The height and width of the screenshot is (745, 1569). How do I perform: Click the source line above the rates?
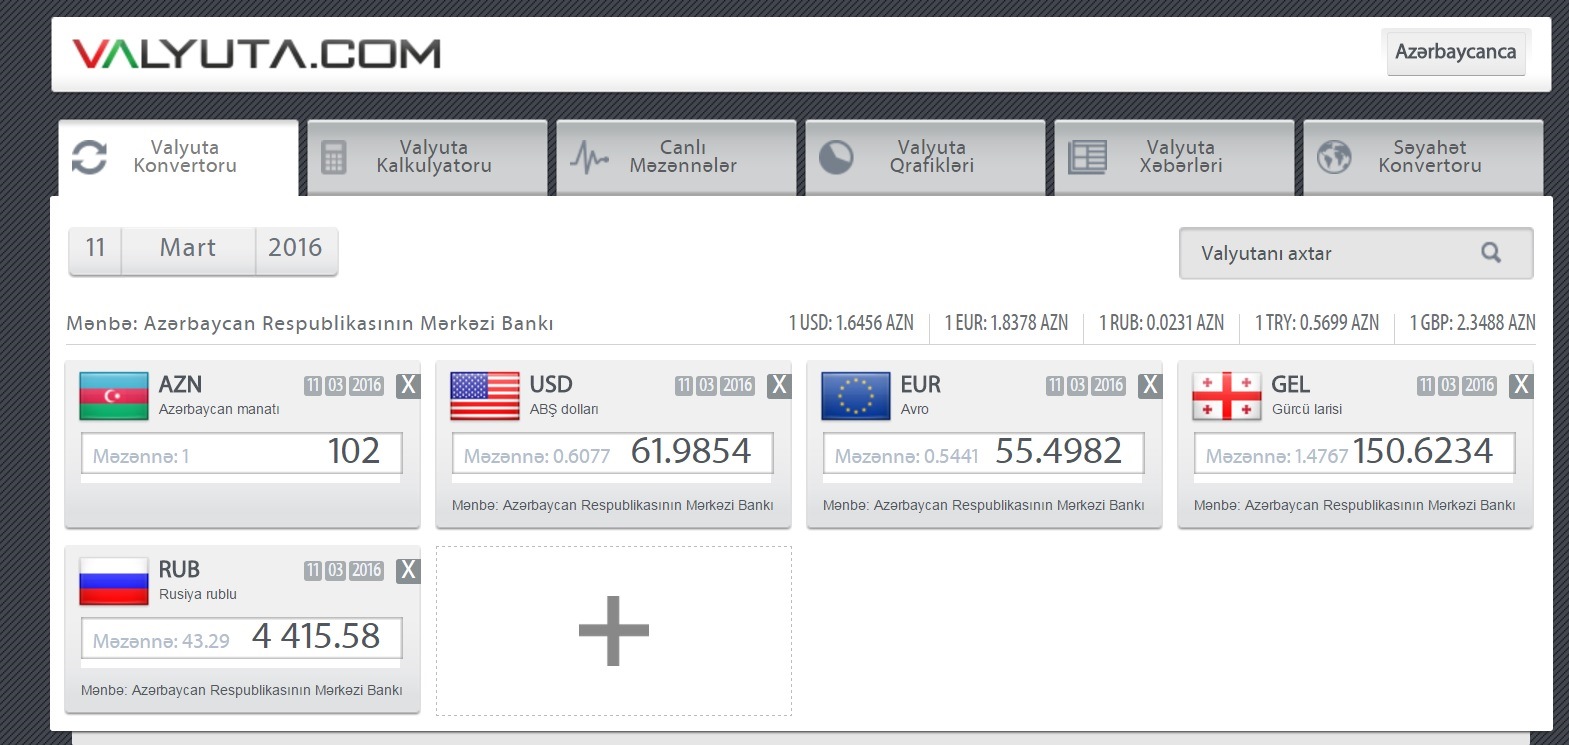[x=310, y=324]
